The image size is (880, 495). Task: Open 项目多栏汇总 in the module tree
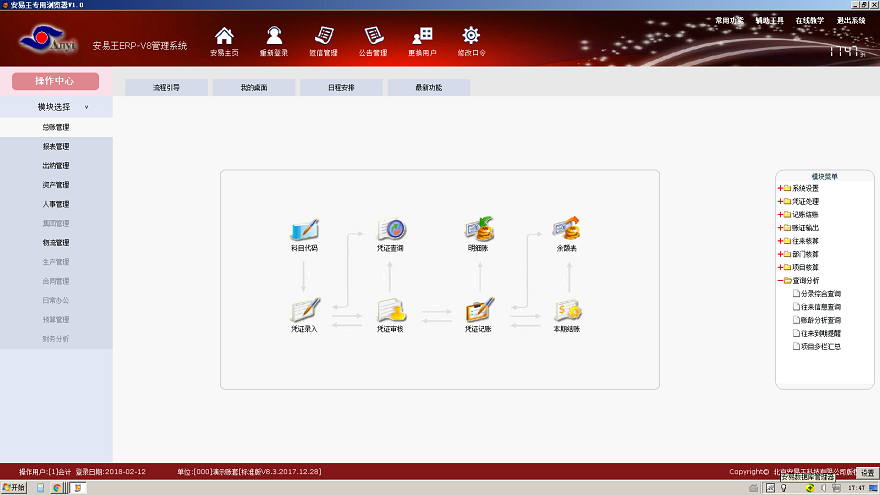pos(821,346)
